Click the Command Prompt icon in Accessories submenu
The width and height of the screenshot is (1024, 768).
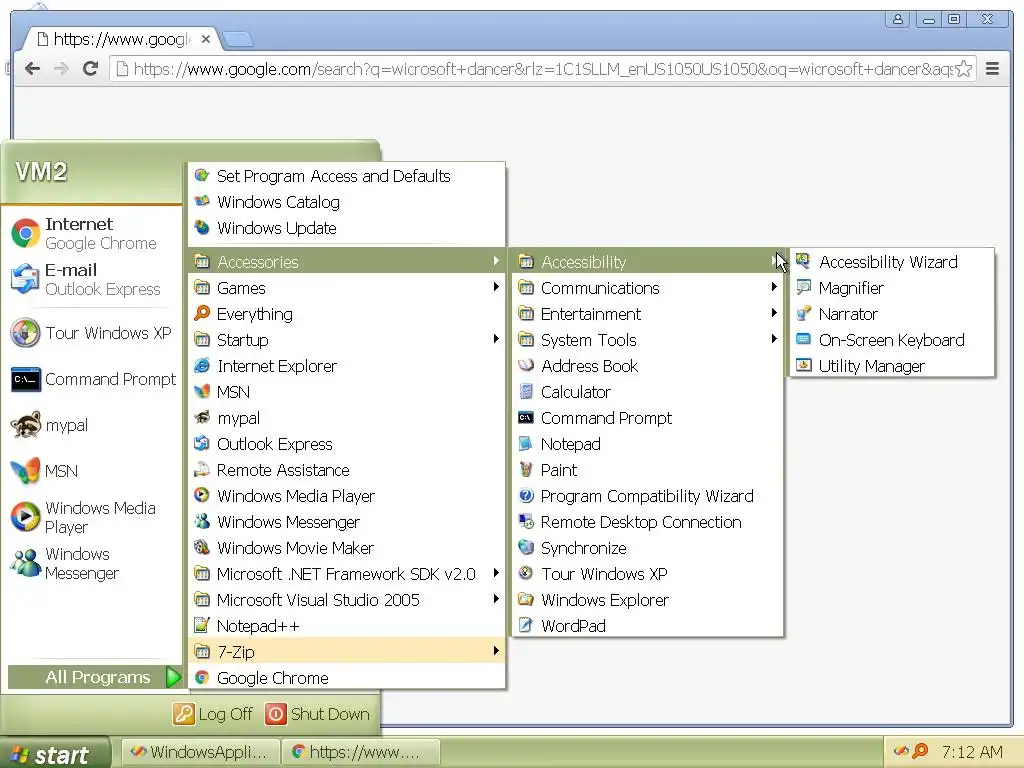pyautogui.click(x=526, y=417)
